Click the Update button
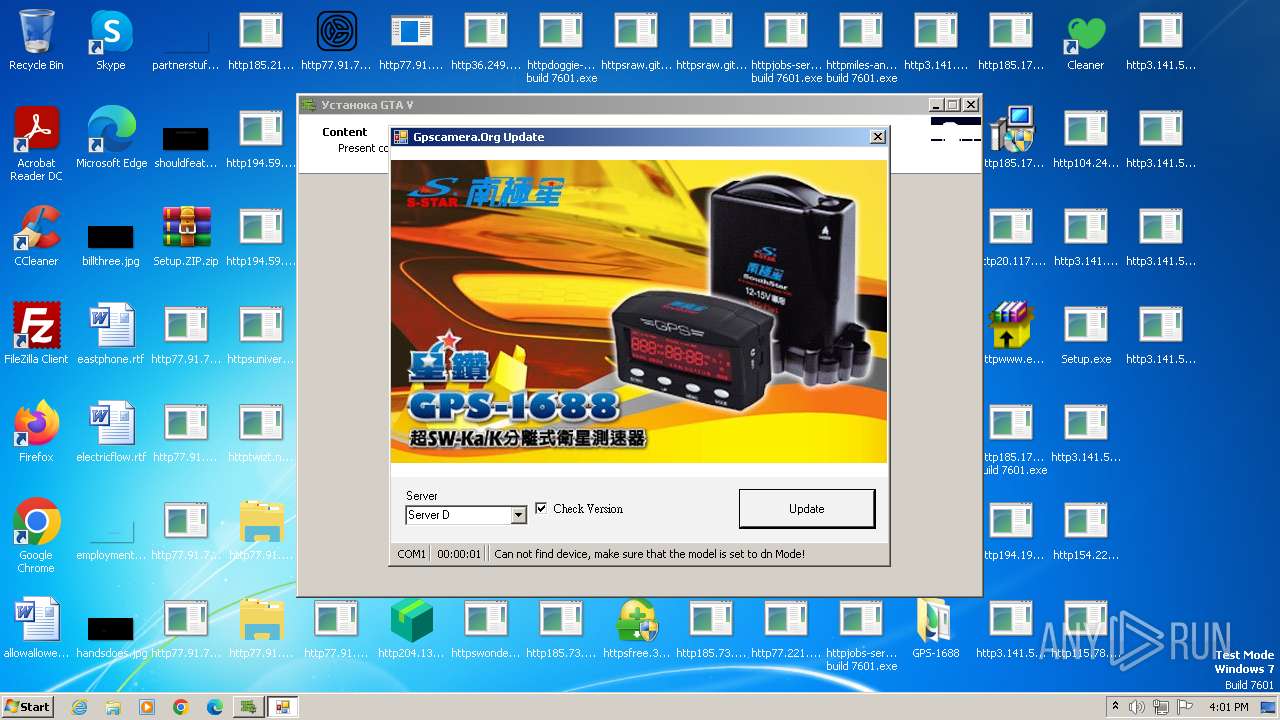This screenshot has width=1280, height=720. pos(806,508)
